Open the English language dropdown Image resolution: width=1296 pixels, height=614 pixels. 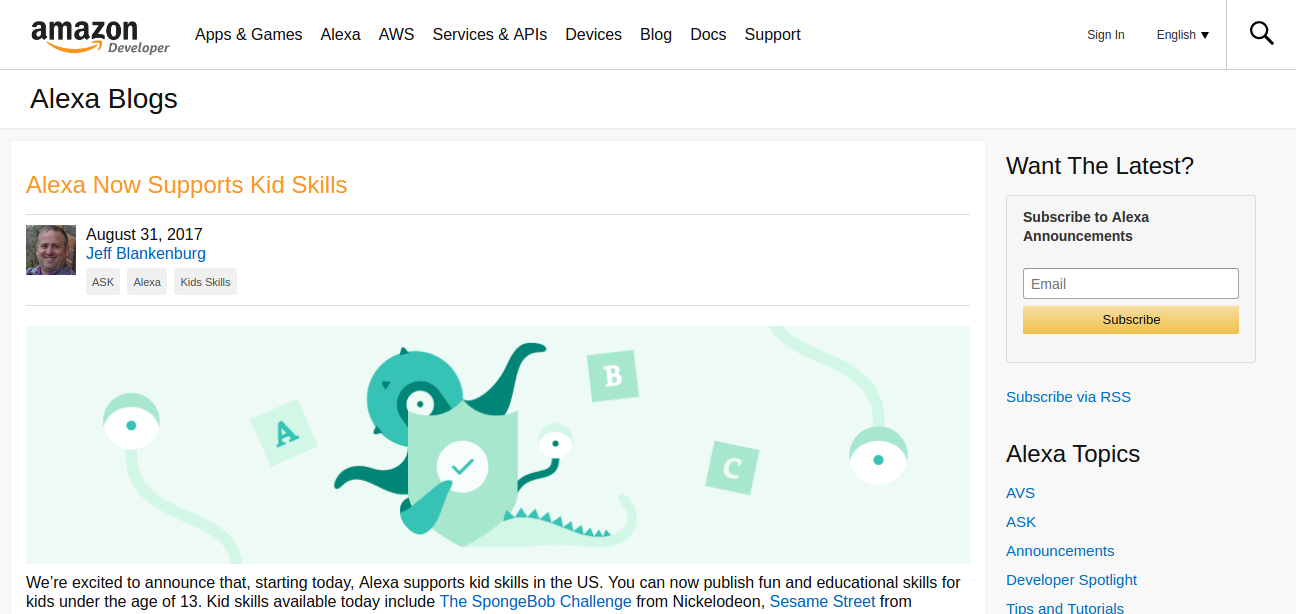coord(1183,35)
